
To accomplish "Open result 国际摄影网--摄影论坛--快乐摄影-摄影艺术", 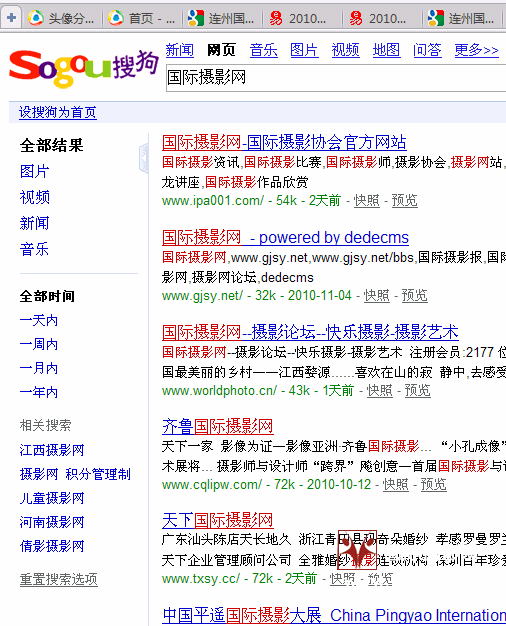I will click(310, 332).
